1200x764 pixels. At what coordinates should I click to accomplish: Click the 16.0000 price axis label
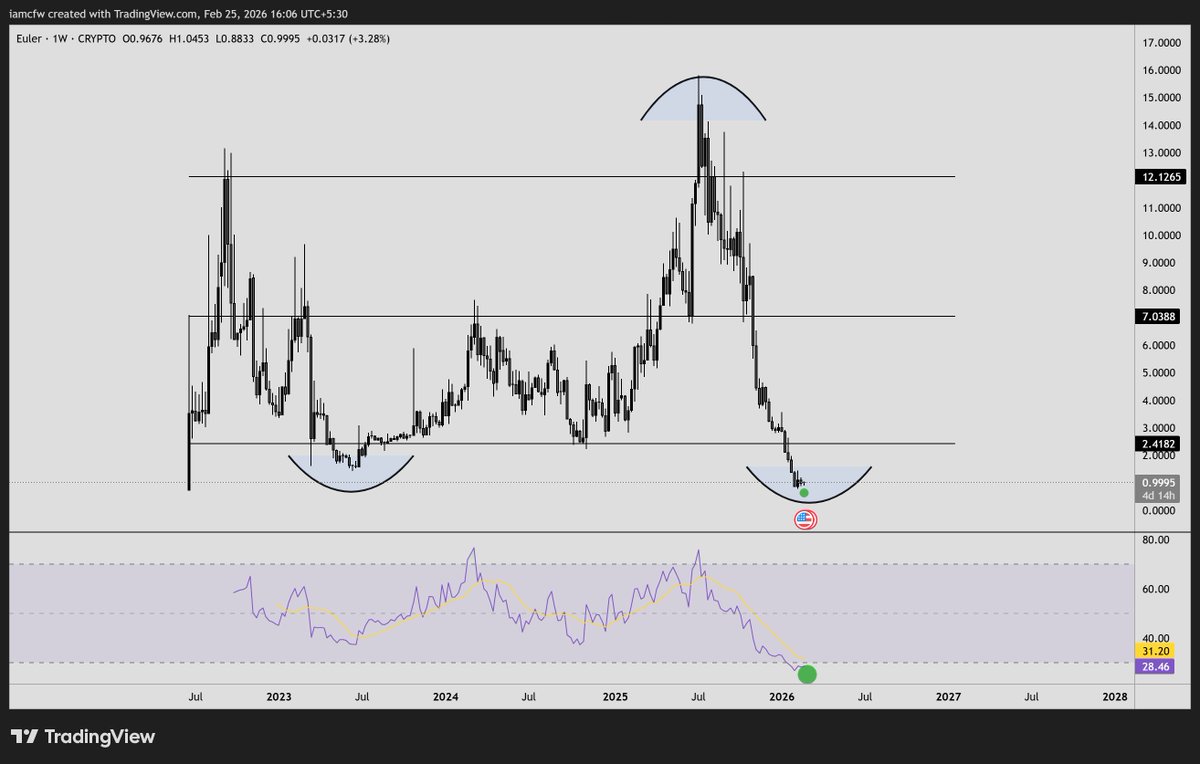pyautogui.click(x=1162, y=70)
